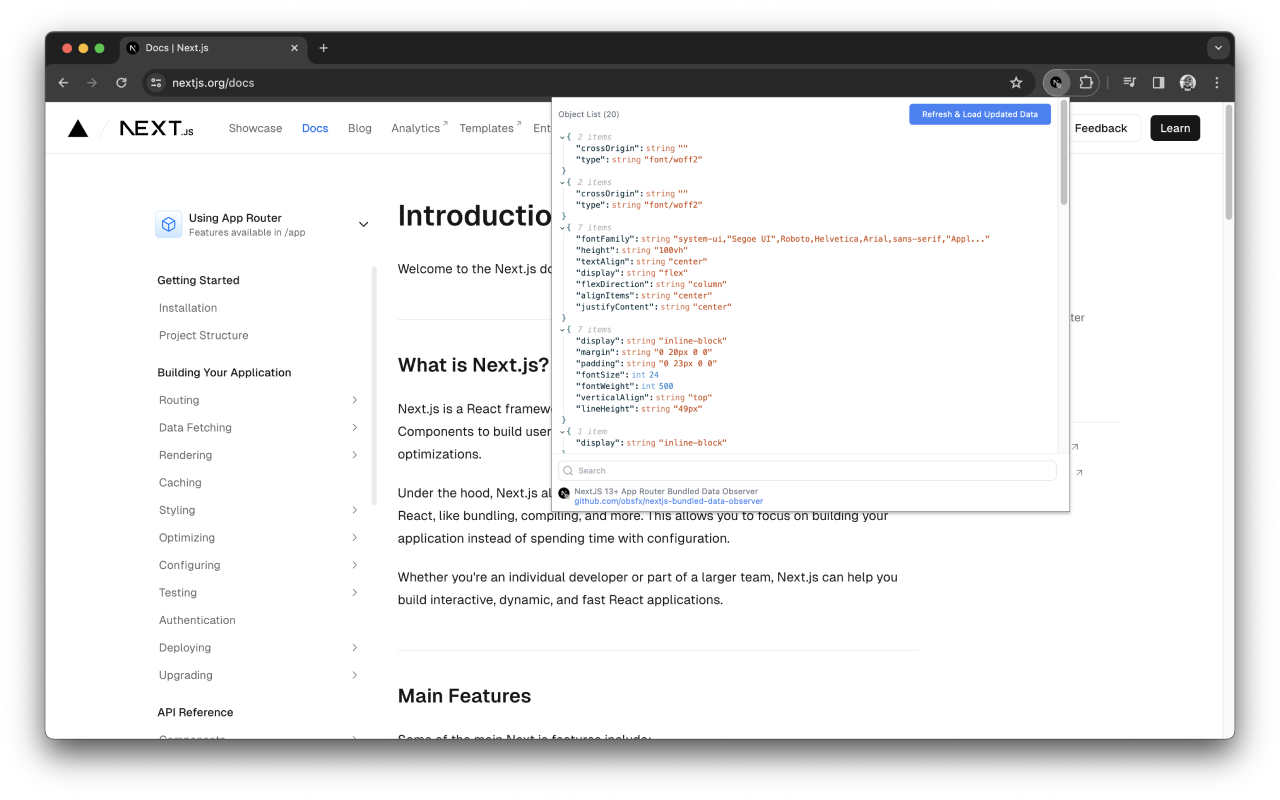The width and height of the screenshot is (1280, 800).
Task: Show the Chrome side panel
Action: coord(1158,83)
